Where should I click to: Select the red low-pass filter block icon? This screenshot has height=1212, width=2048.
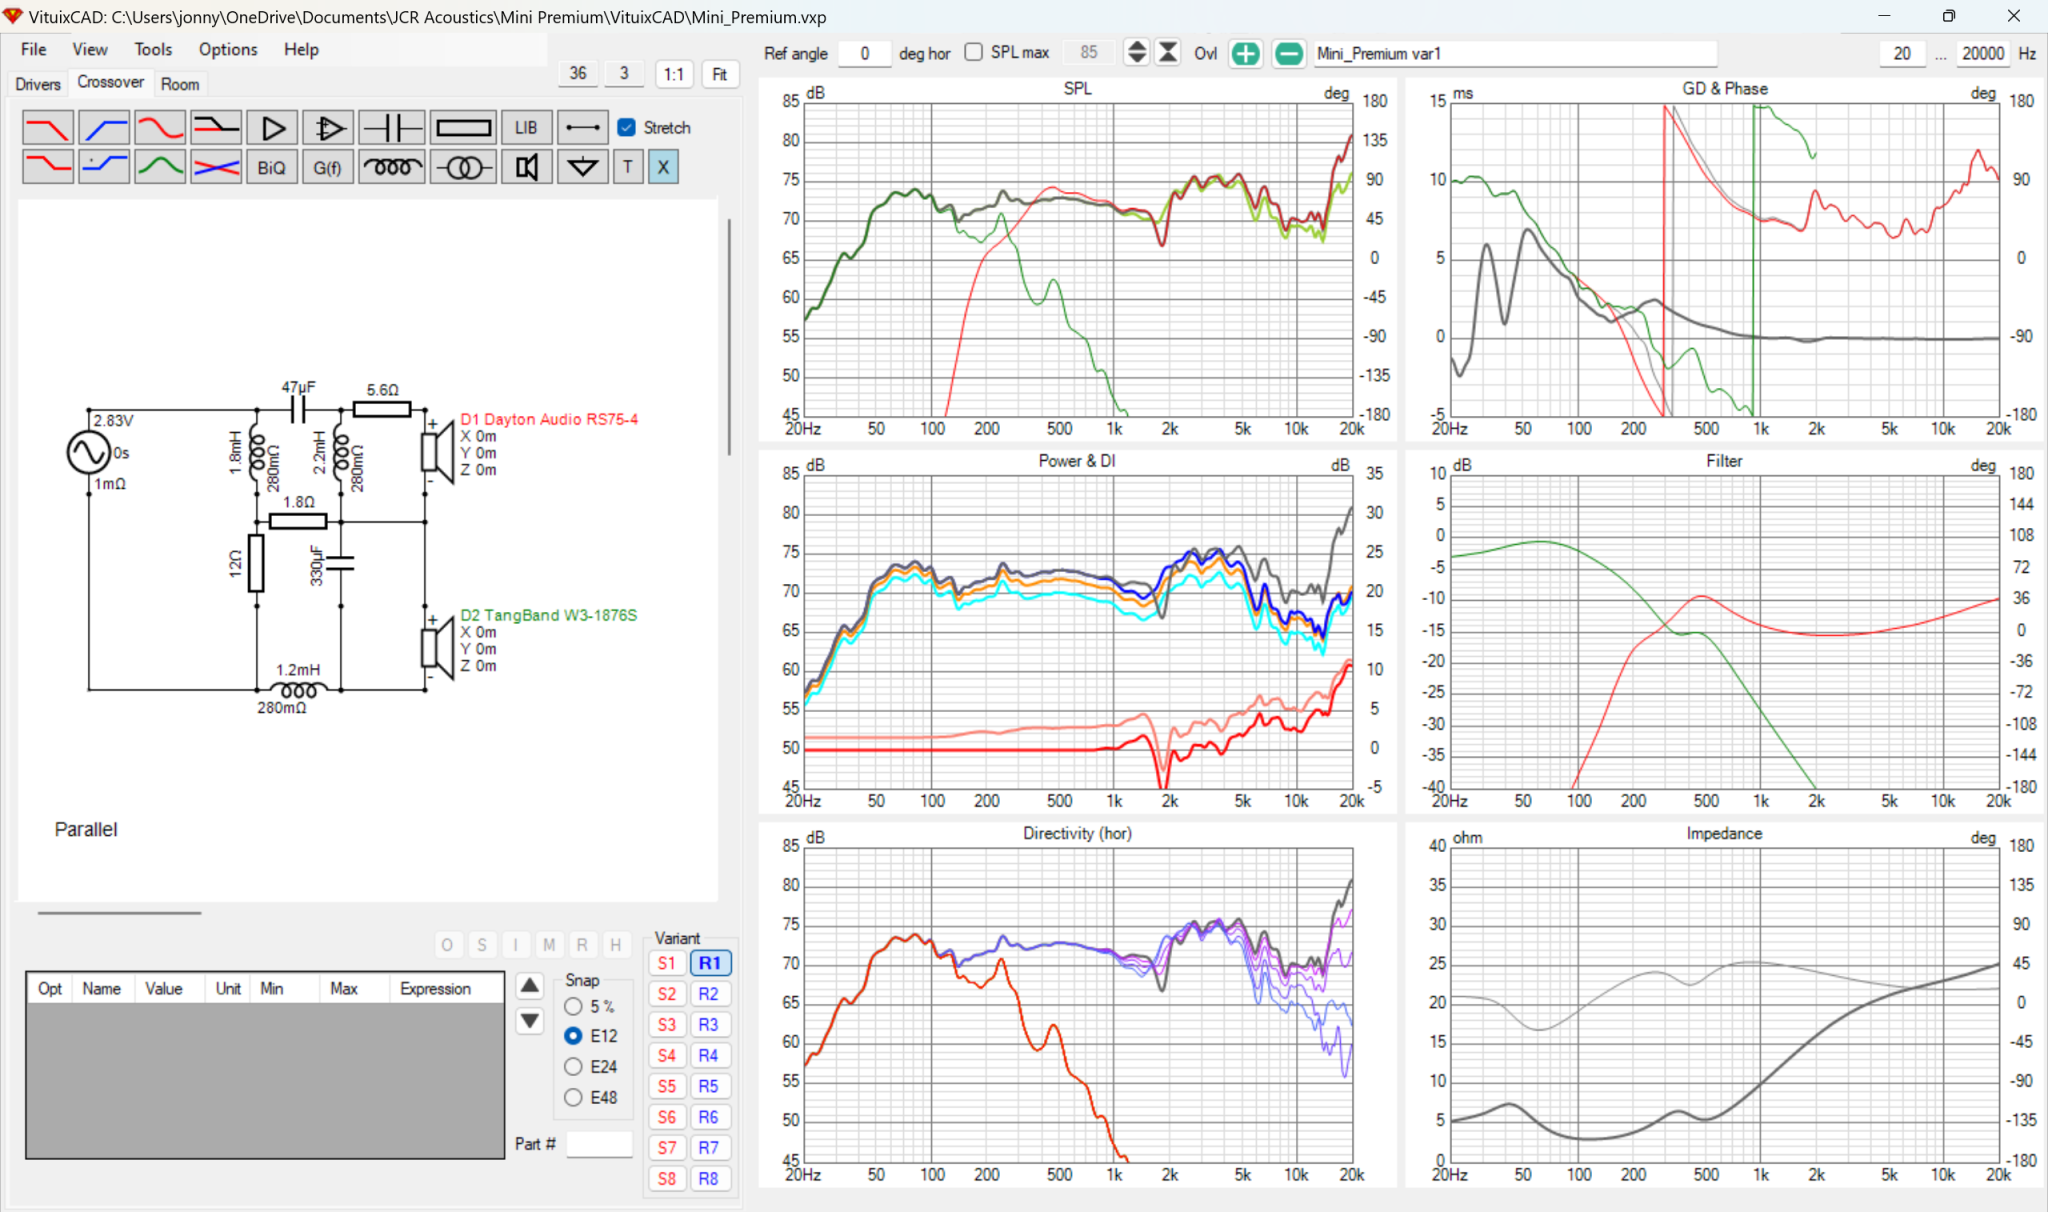point(48,127)
